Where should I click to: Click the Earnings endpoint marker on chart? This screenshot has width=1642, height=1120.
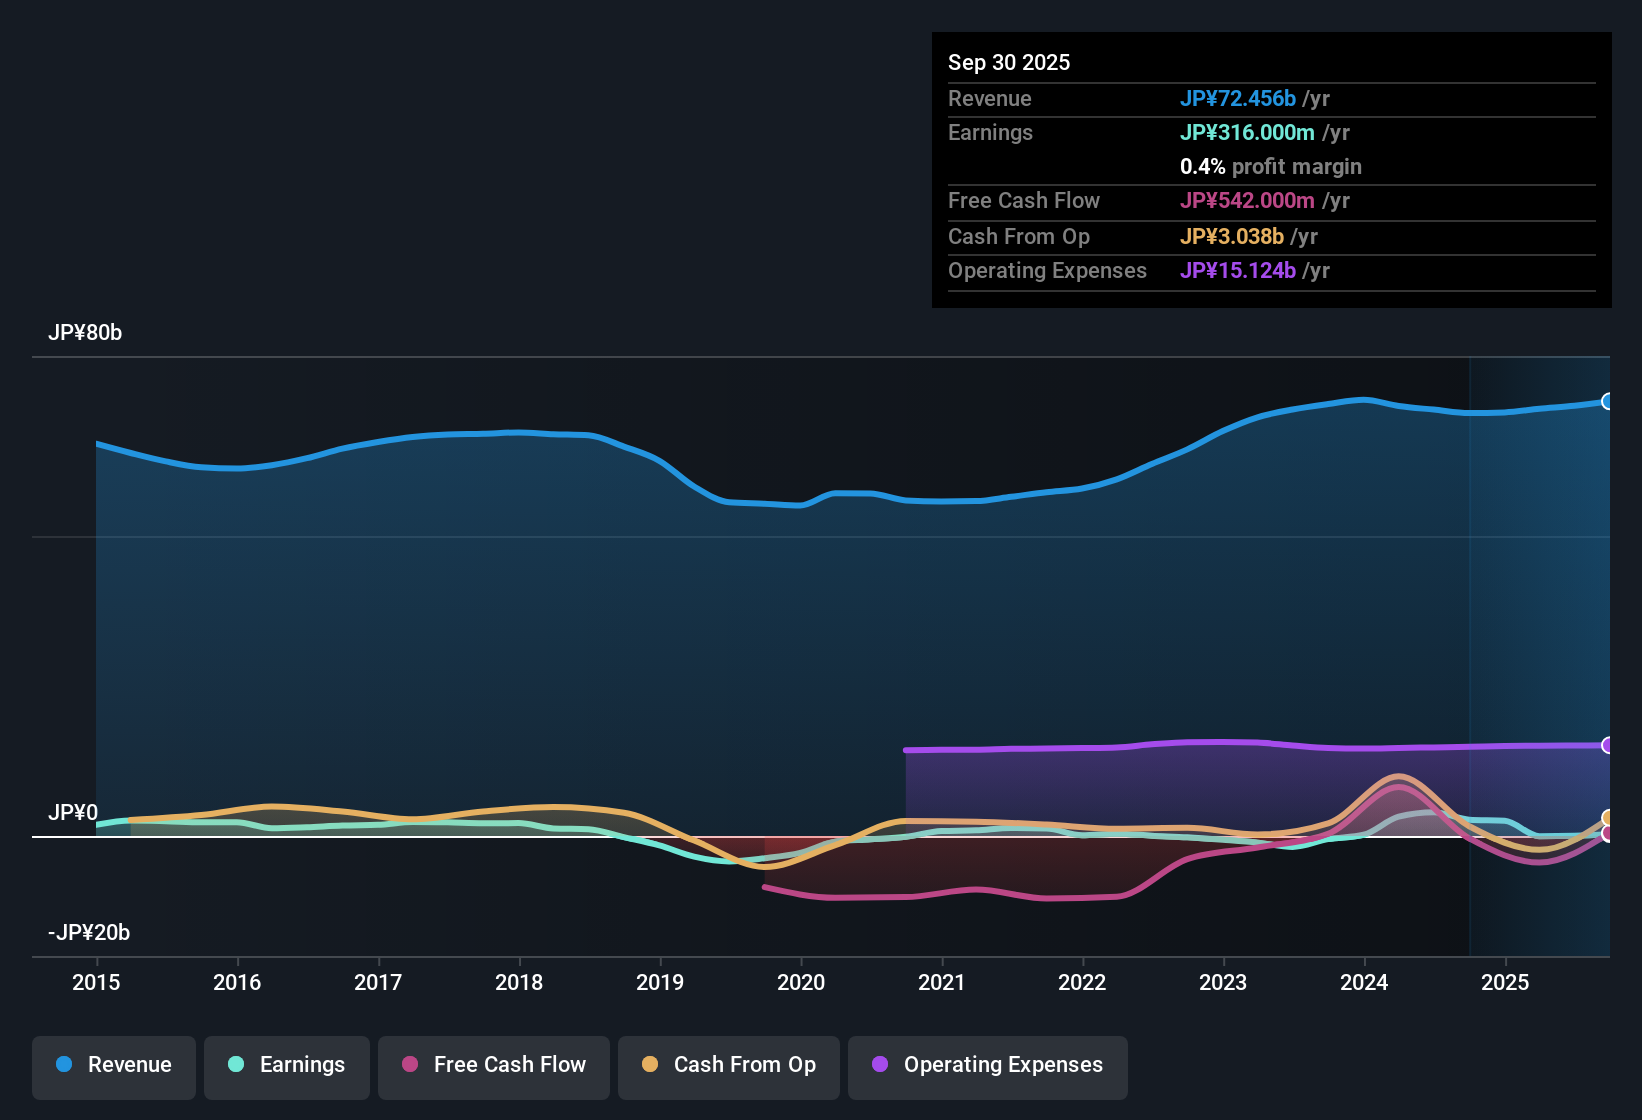tap(1608, 818)
